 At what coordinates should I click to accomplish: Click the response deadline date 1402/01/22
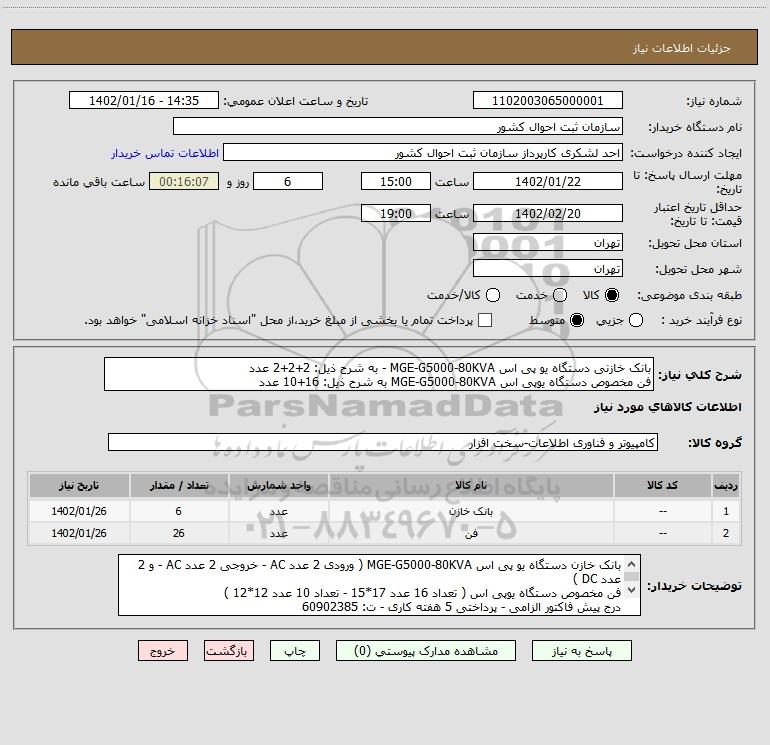(548, 182)
